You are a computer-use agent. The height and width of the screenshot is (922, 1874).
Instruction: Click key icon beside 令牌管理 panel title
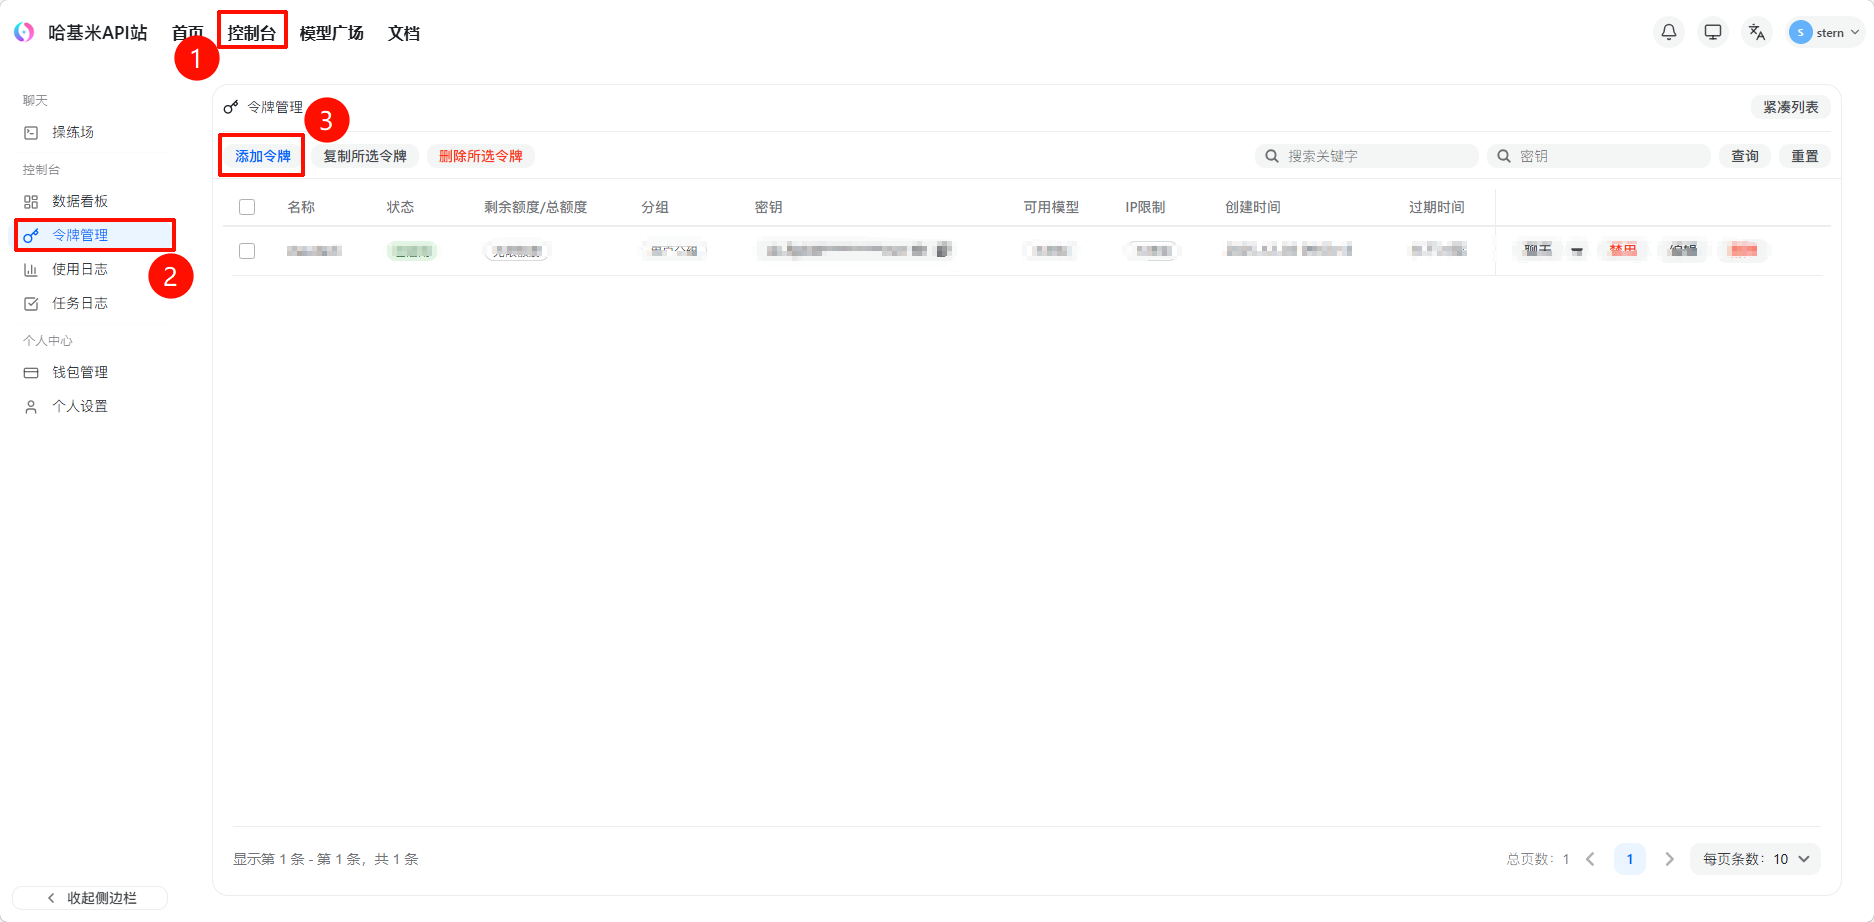point(231,107)
